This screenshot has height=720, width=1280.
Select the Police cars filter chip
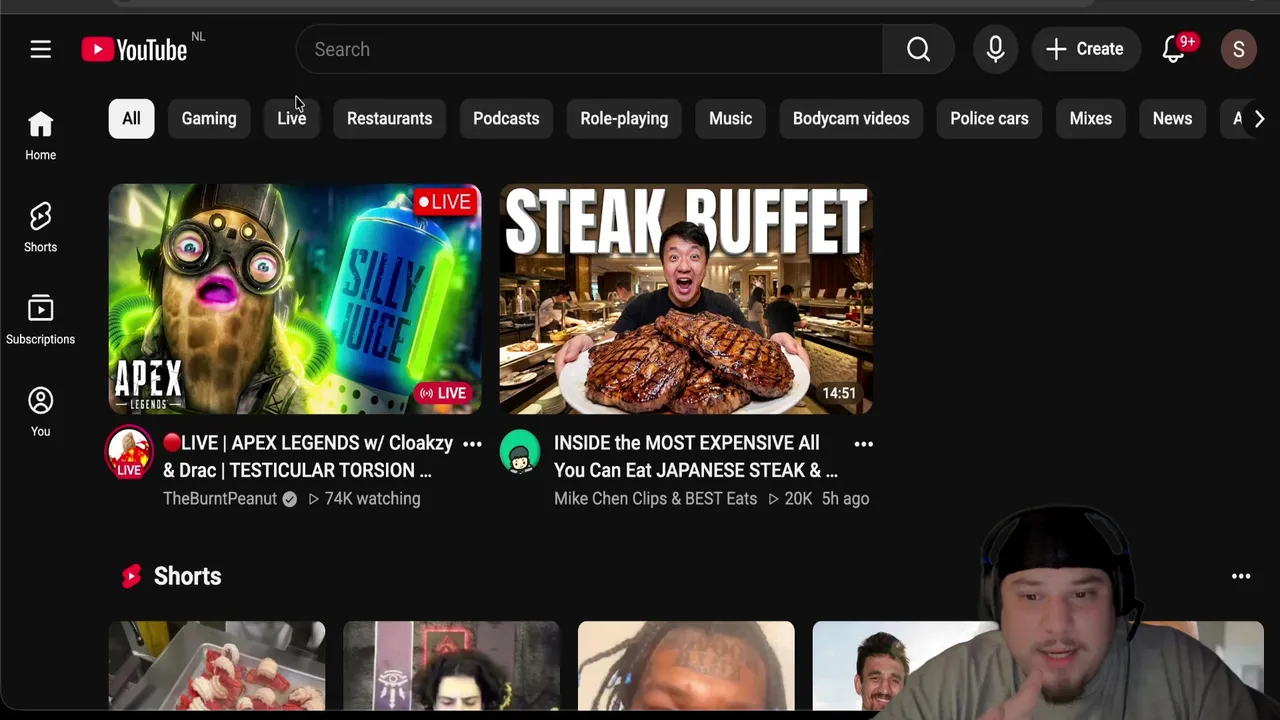(989, 118)
